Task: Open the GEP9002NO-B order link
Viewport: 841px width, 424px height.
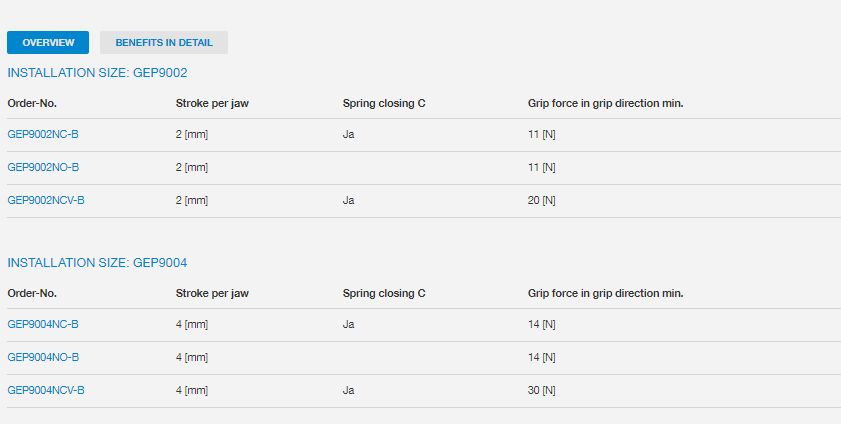Action: click(43, 167)
